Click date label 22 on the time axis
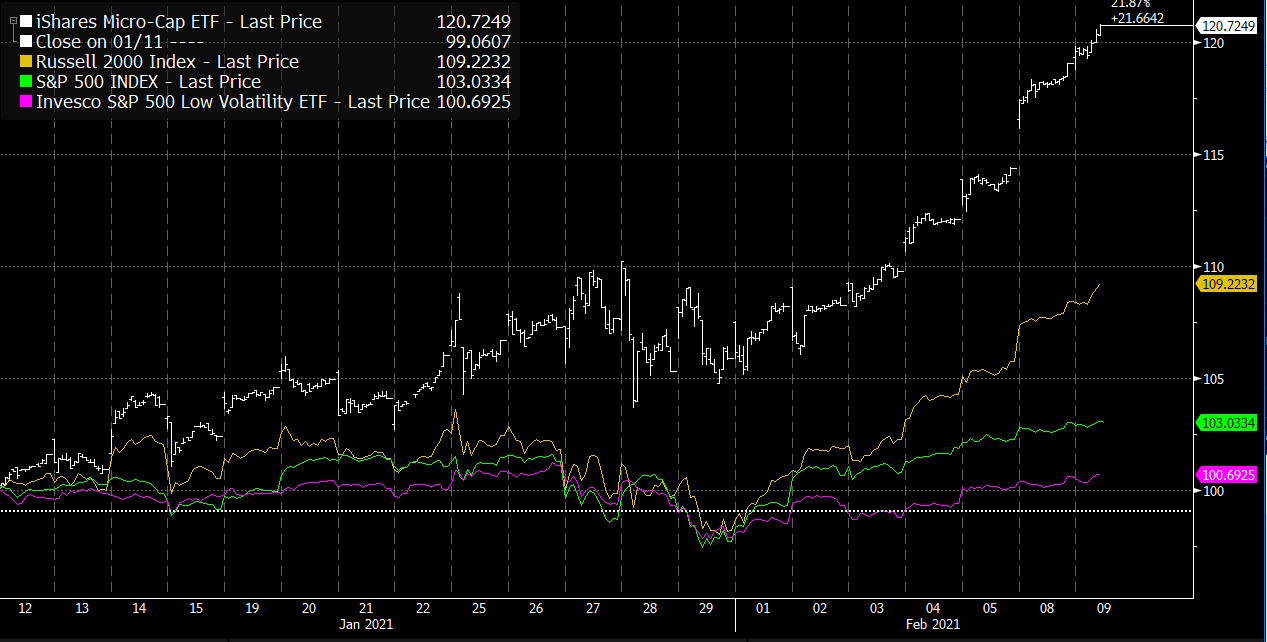 [x=422, y=607]
